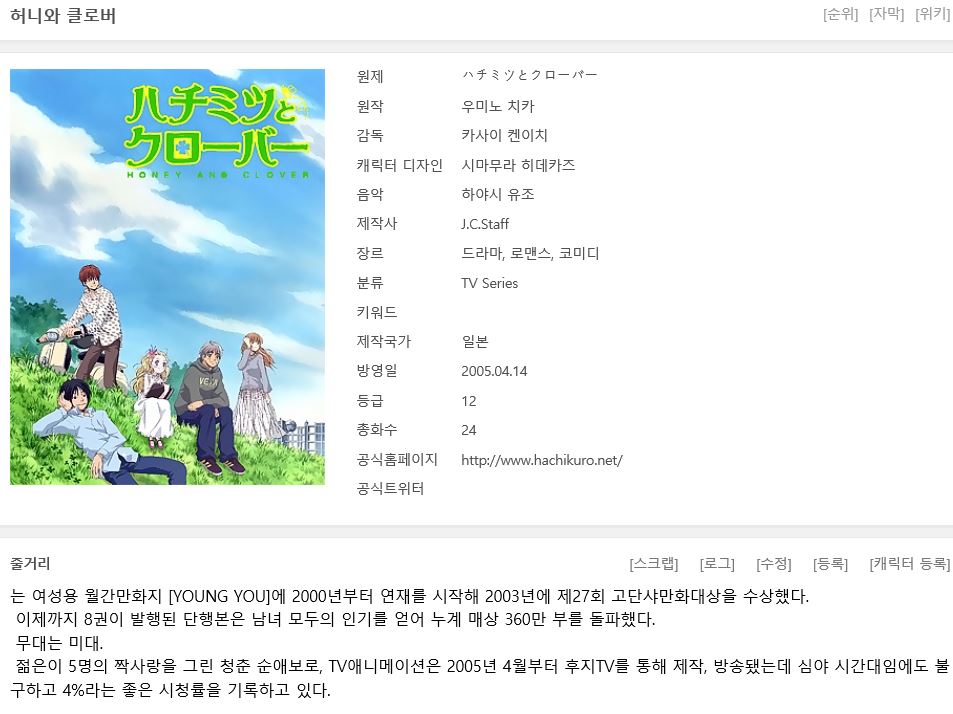Click the 분류 field label
Image resolution: width=953 pixels, height=714 pixels.
(x=370, y=283)
